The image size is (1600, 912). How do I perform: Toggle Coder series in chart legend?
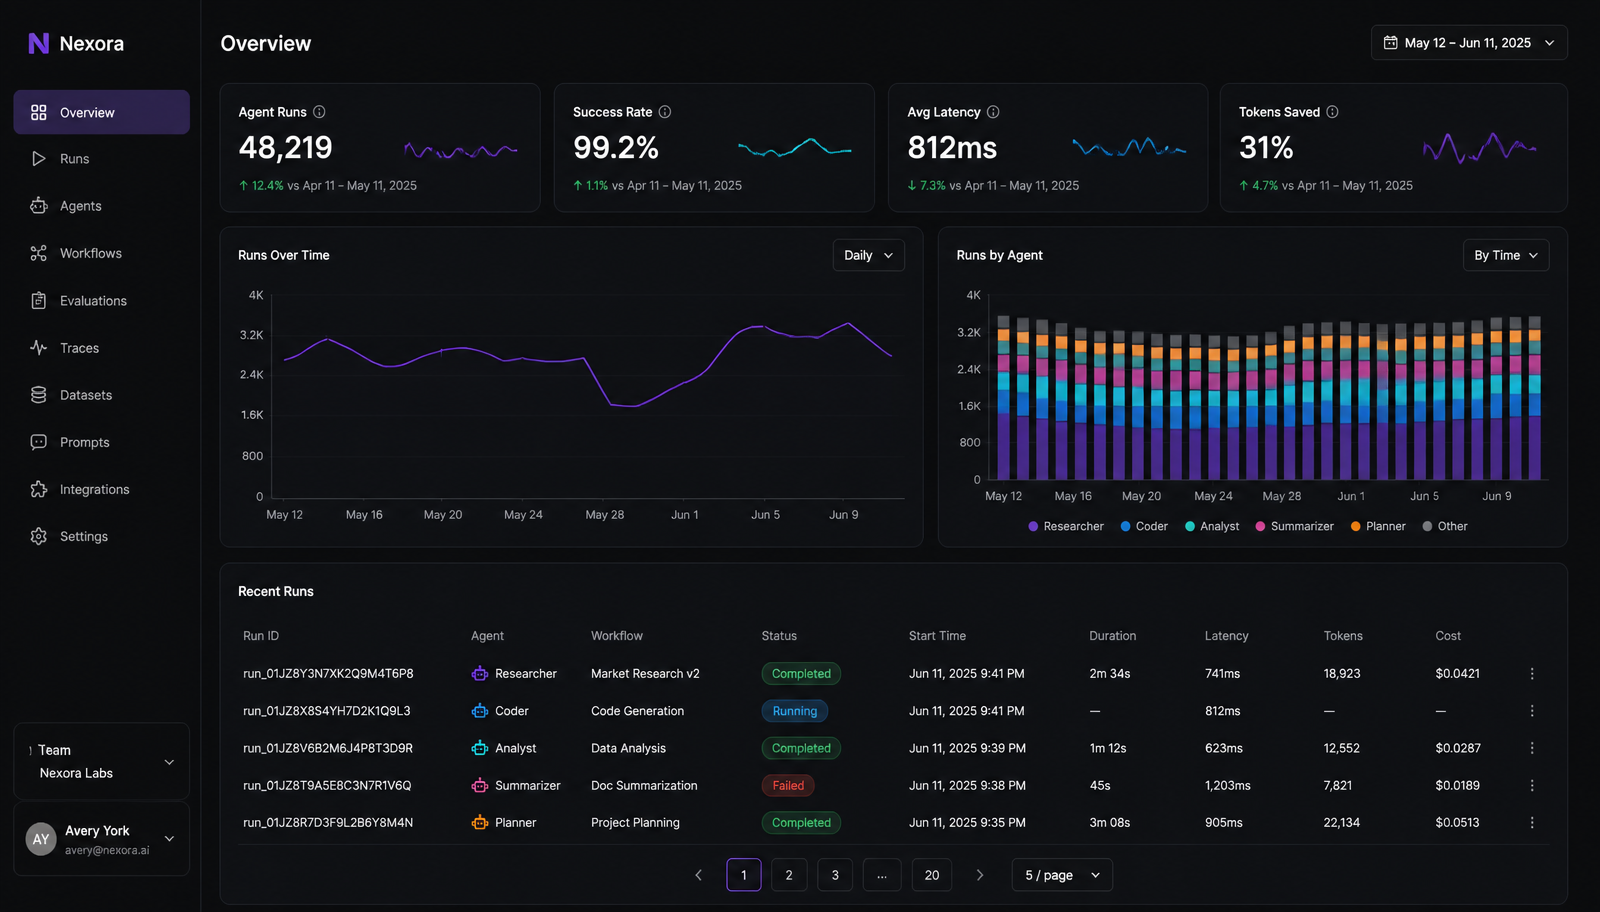click(x=1144, y=526)
